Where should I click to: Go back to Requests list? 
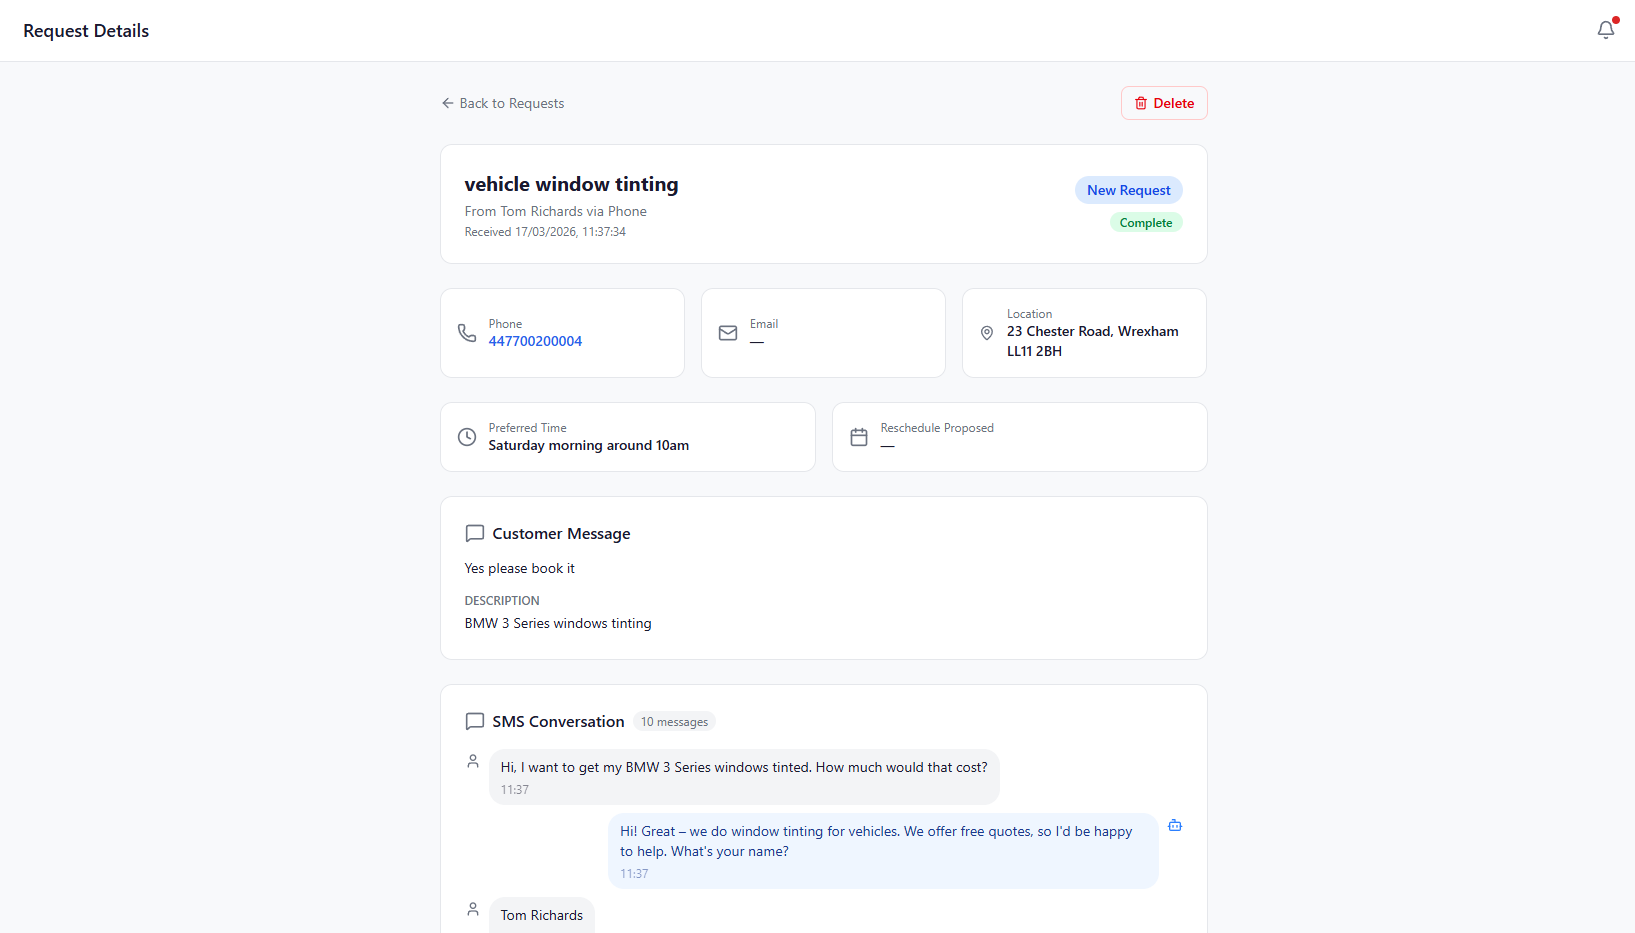click(x=503, y=103)
